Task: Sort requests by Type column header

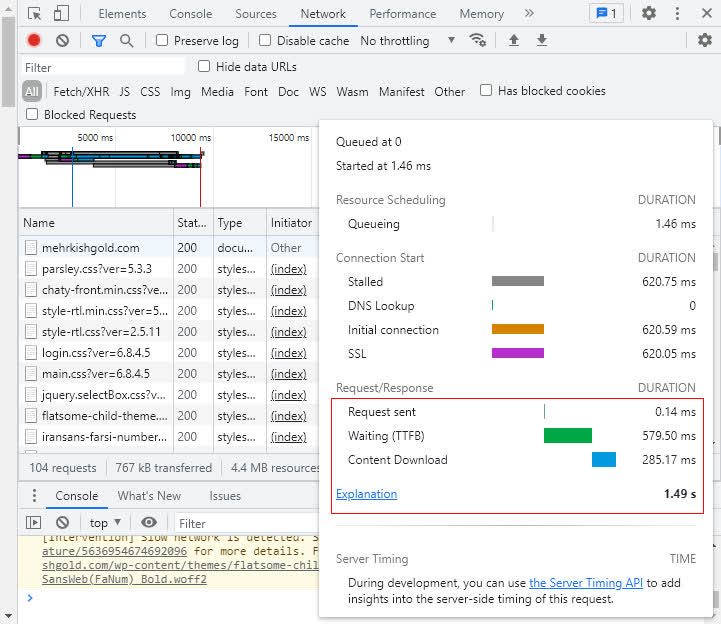Action: [240, 223]
